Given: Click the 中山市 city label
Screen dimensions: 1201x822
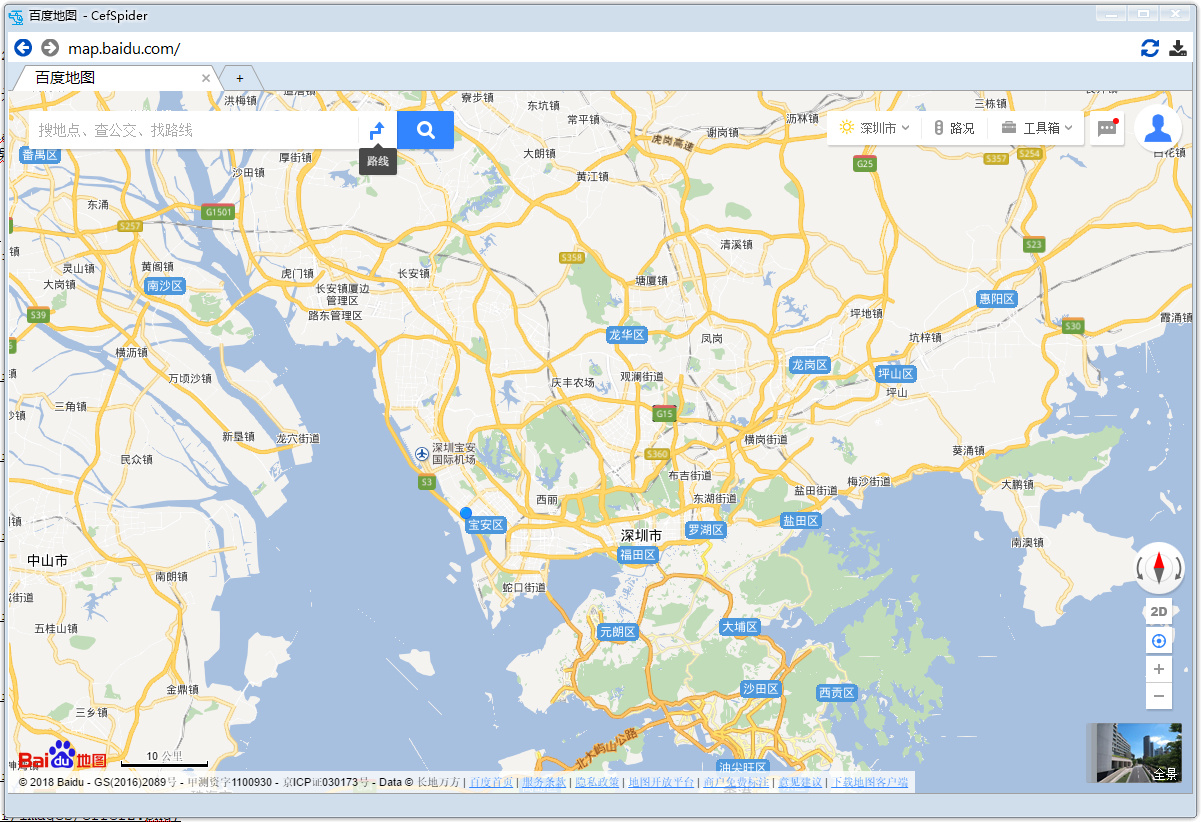Looking at the screenshot, I should [48, 561].
